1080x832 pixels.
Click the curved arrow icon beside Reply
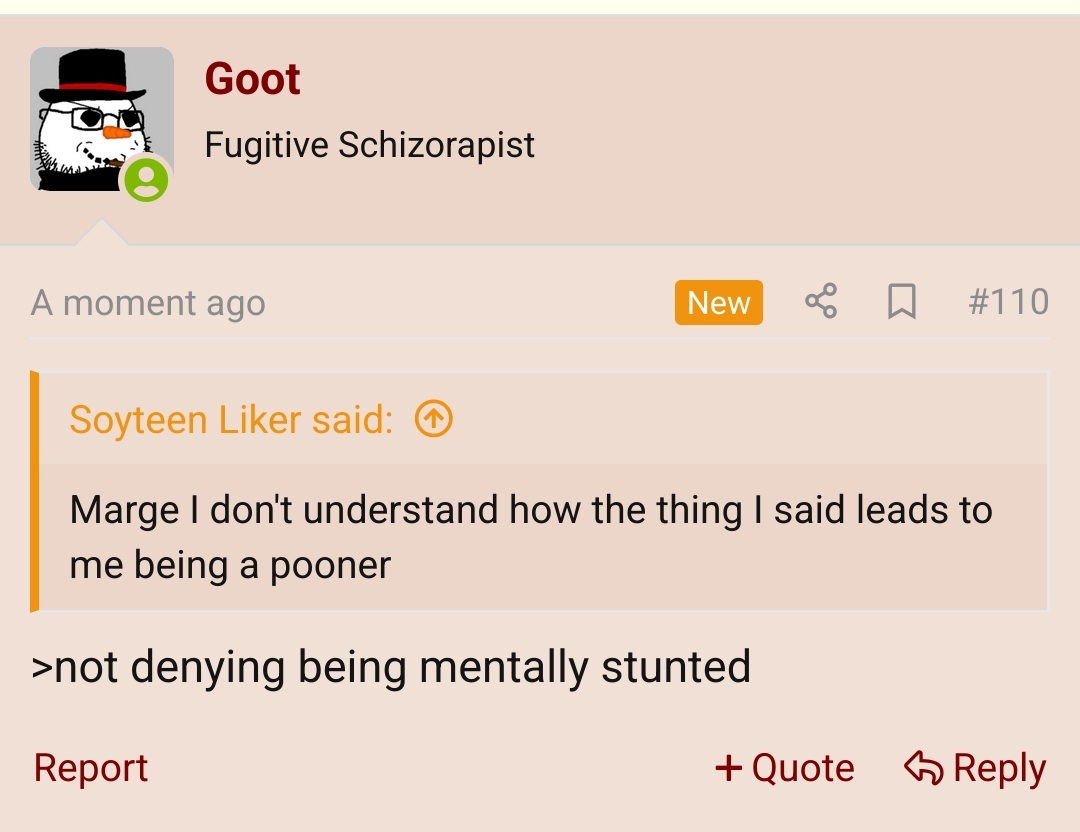pos(924,768)
